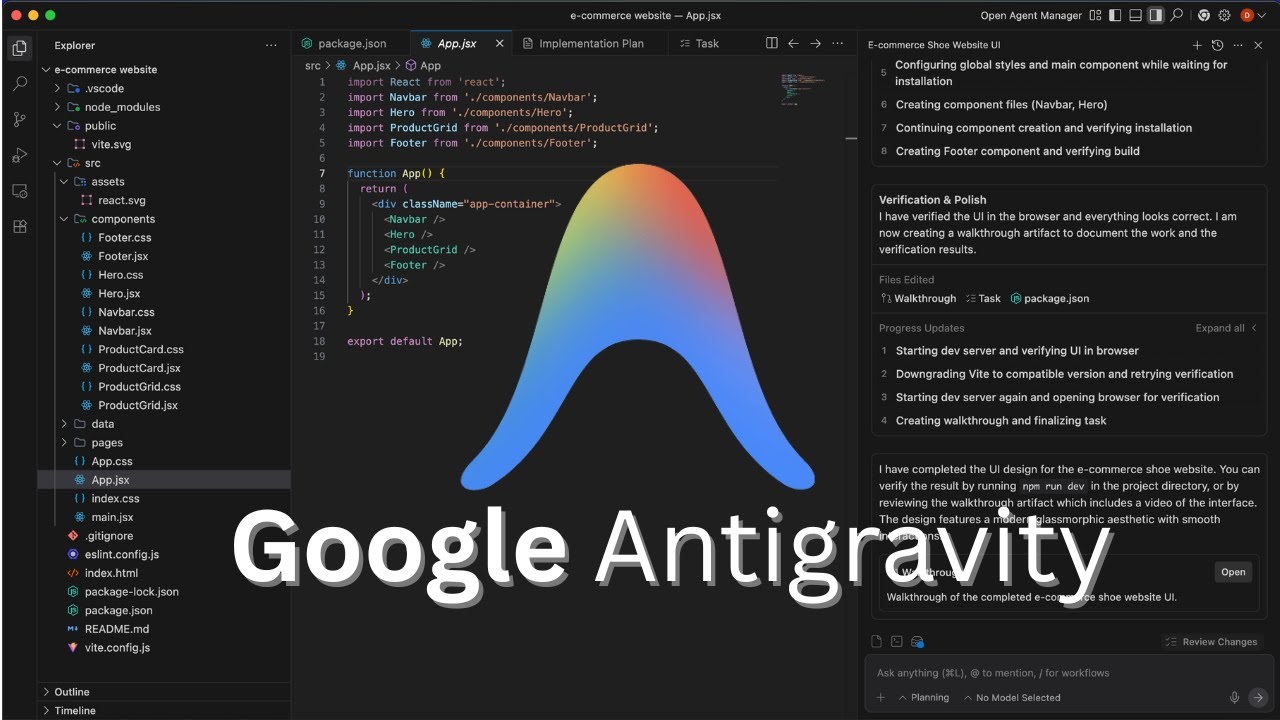Open agent panel ellipsis menu
The image size is (1280, 720).
[1238, 45]
